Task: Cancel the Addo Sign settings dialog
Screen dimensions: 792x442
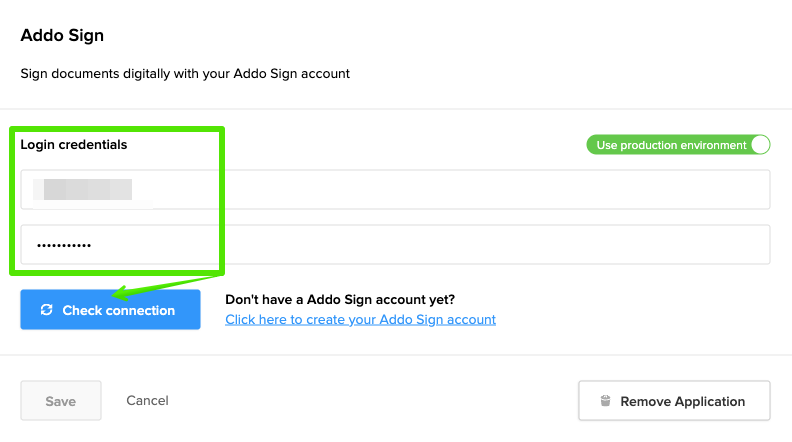Action: pyautogui.click(x=147, y=401)
